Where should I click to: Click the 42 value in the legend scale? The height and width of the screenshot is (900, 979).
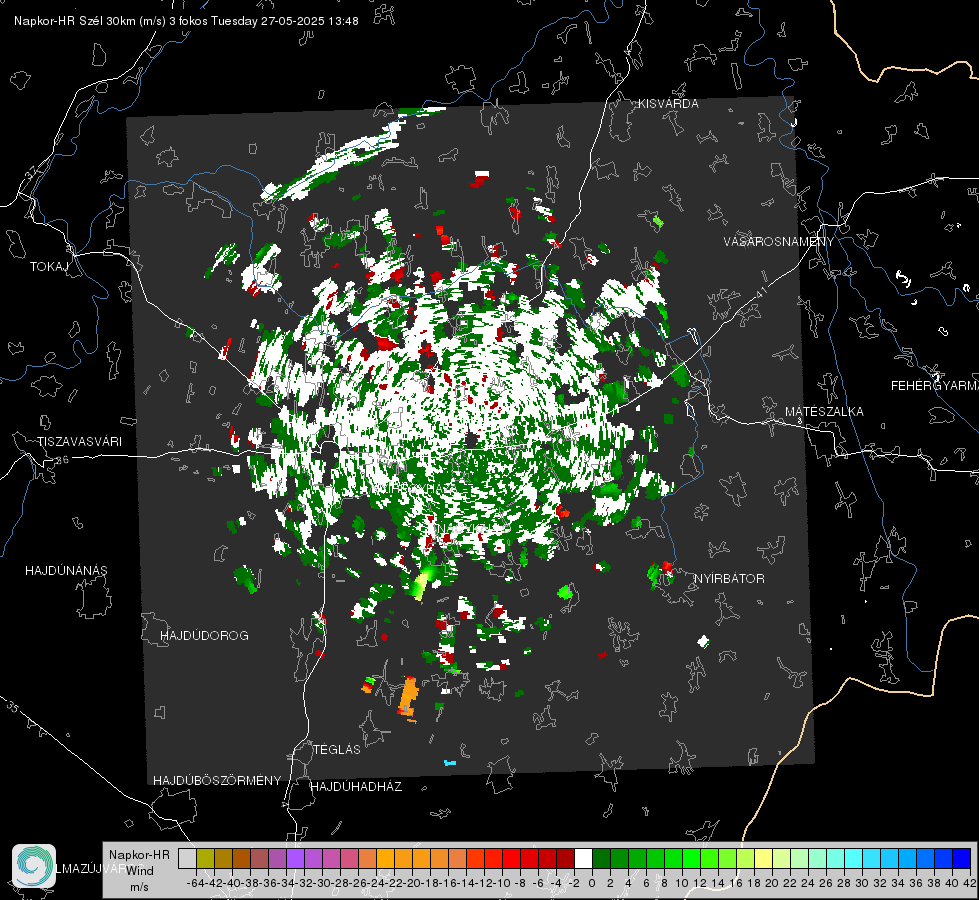(x=969, y=883)
